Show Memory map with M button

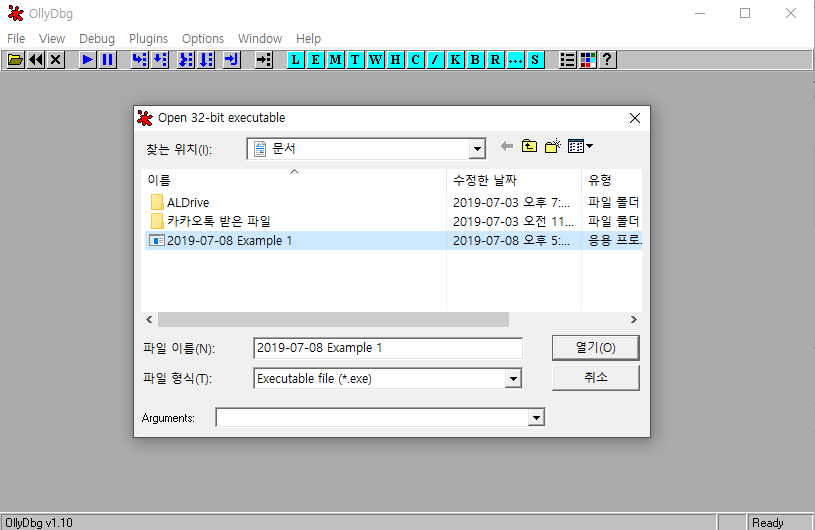336,60
